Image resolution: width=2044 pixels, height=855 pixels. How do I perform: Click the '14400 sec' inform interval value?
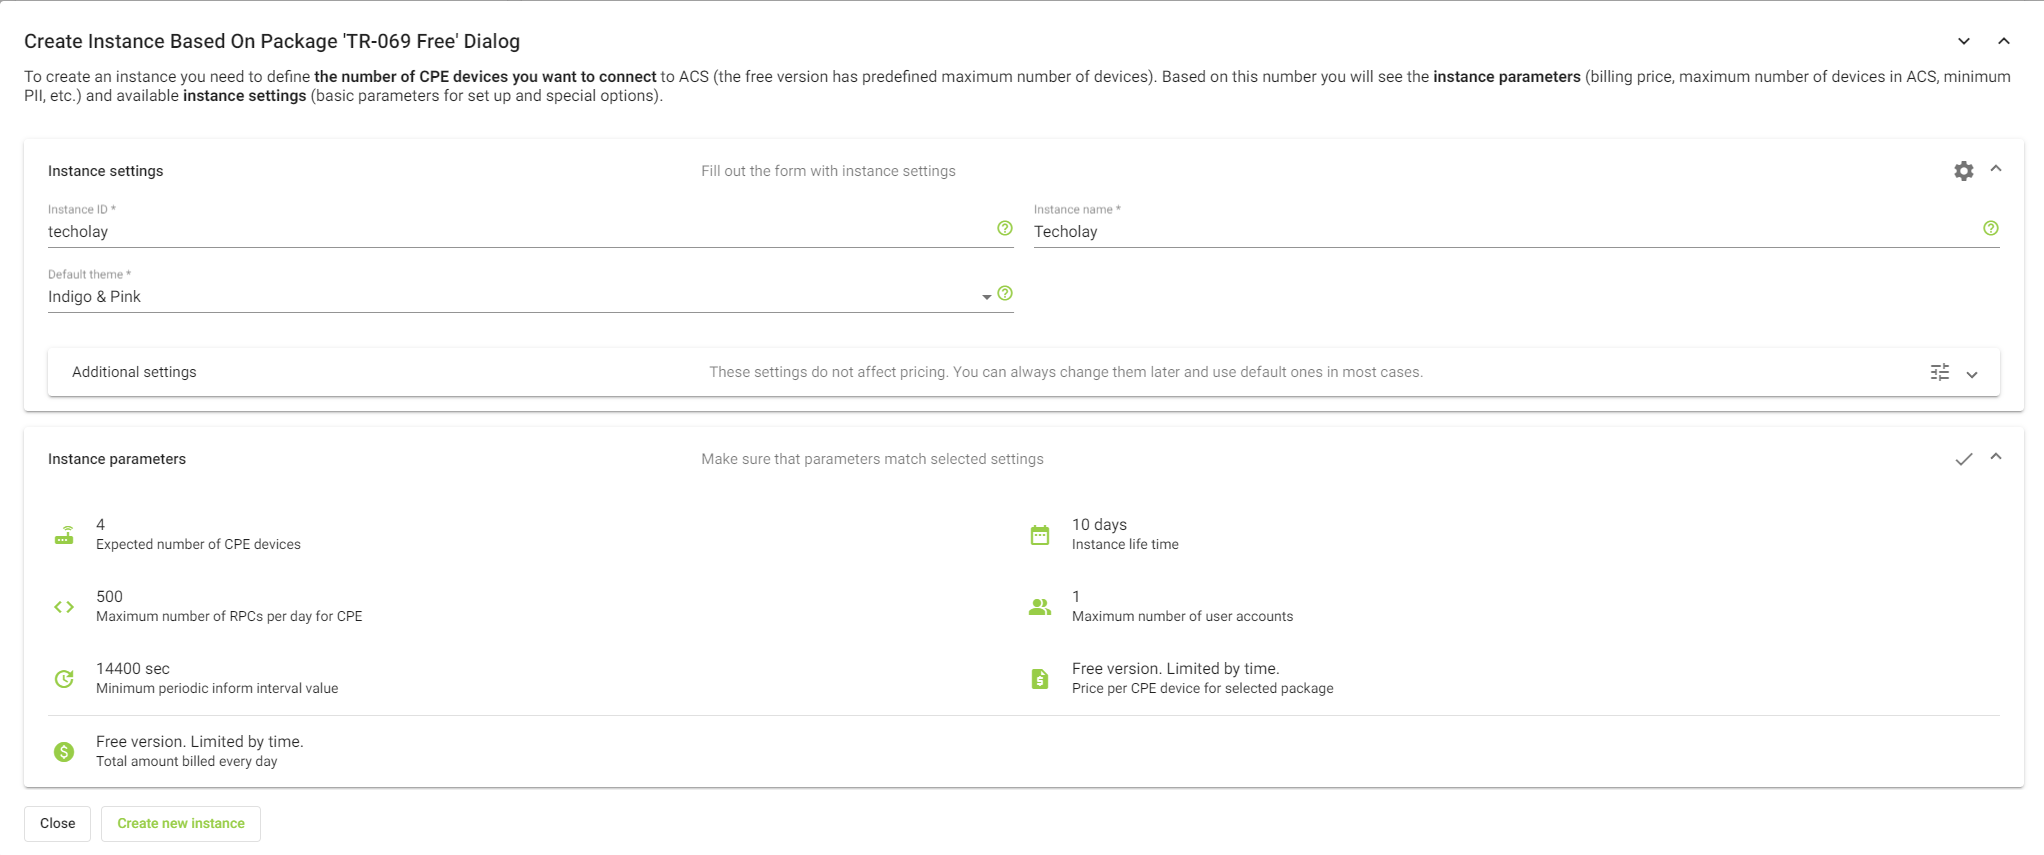click(x=133, y=669)
